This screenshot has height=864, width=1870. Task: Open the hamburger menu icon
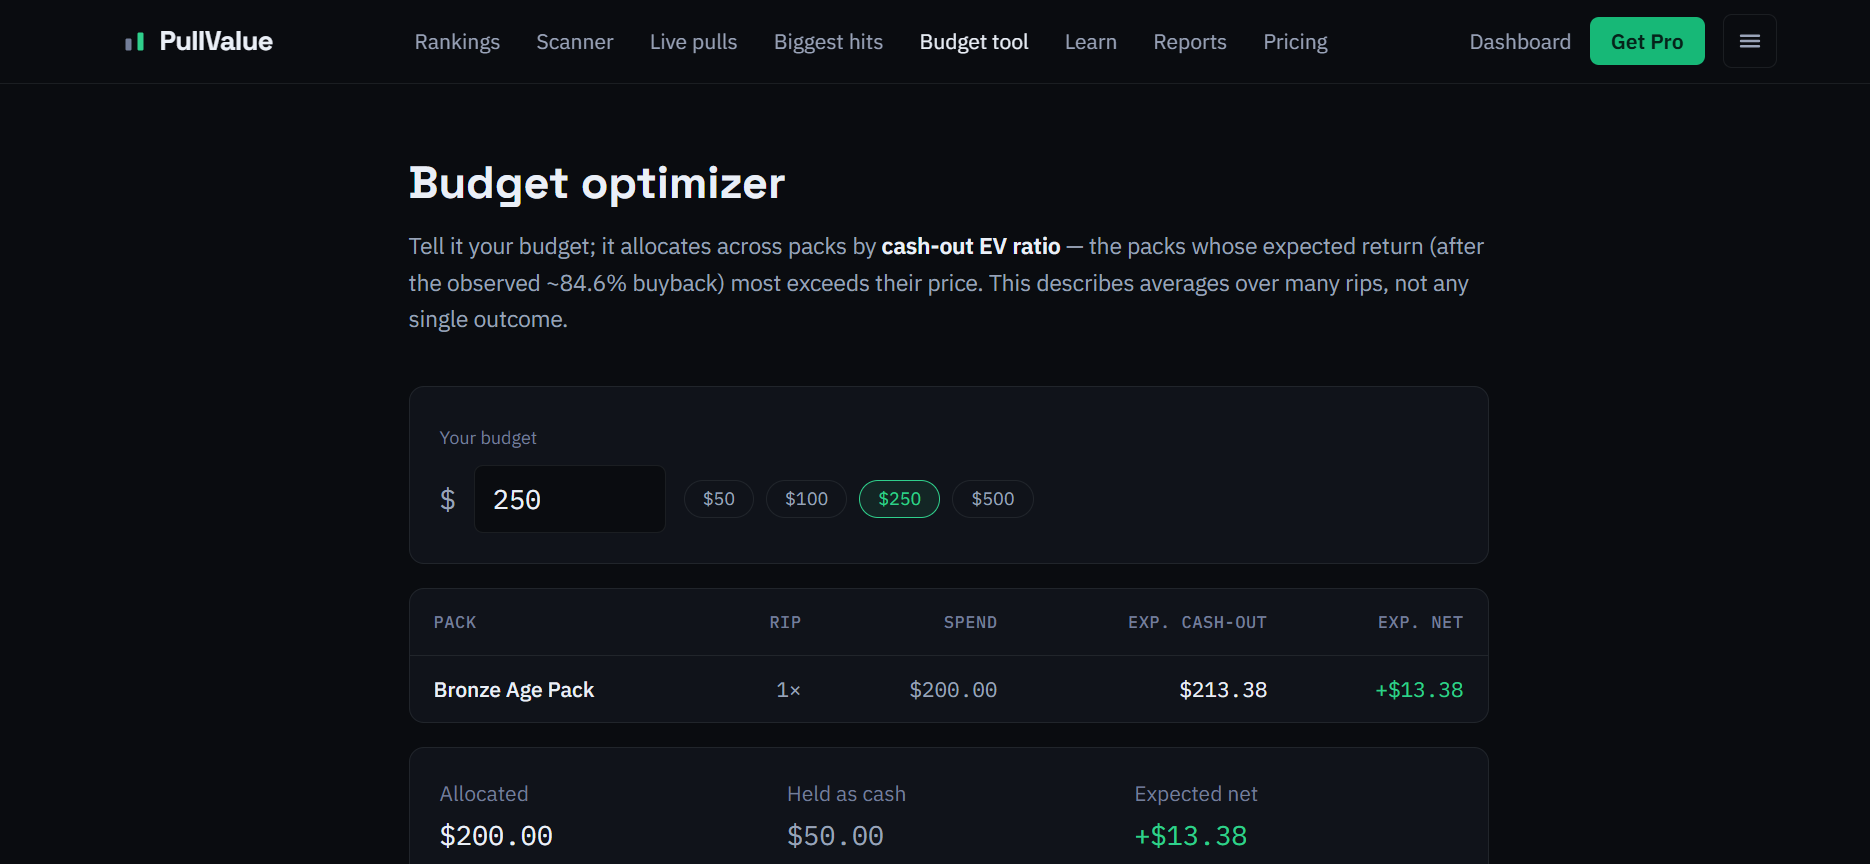[1749, 41]
